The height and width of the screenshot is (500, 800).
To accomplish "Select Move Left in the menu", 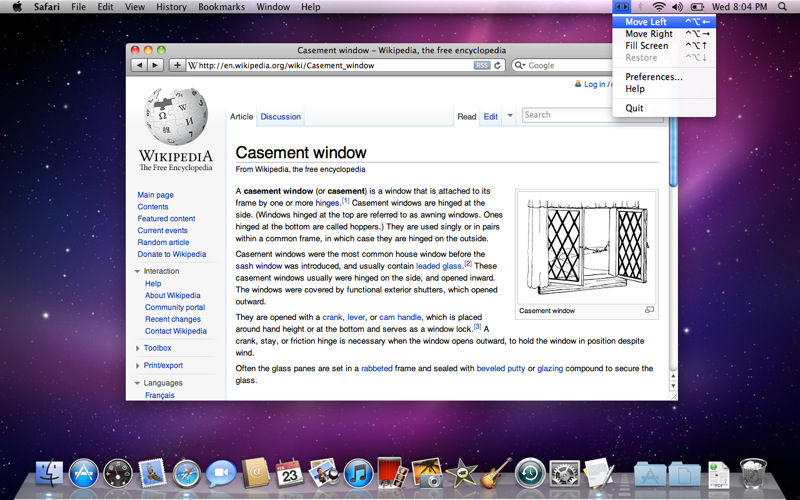I will tap(664, 22).
